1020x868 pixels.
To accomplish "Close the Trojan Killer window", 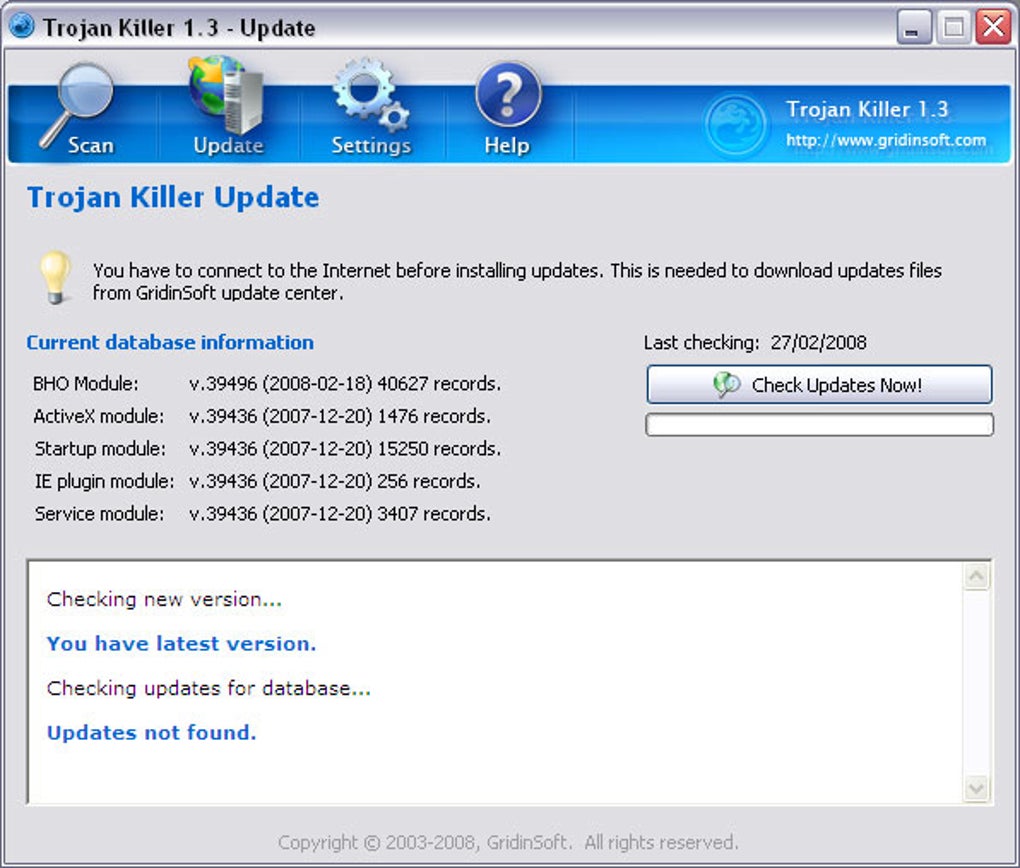I will [x=993, y=28].
